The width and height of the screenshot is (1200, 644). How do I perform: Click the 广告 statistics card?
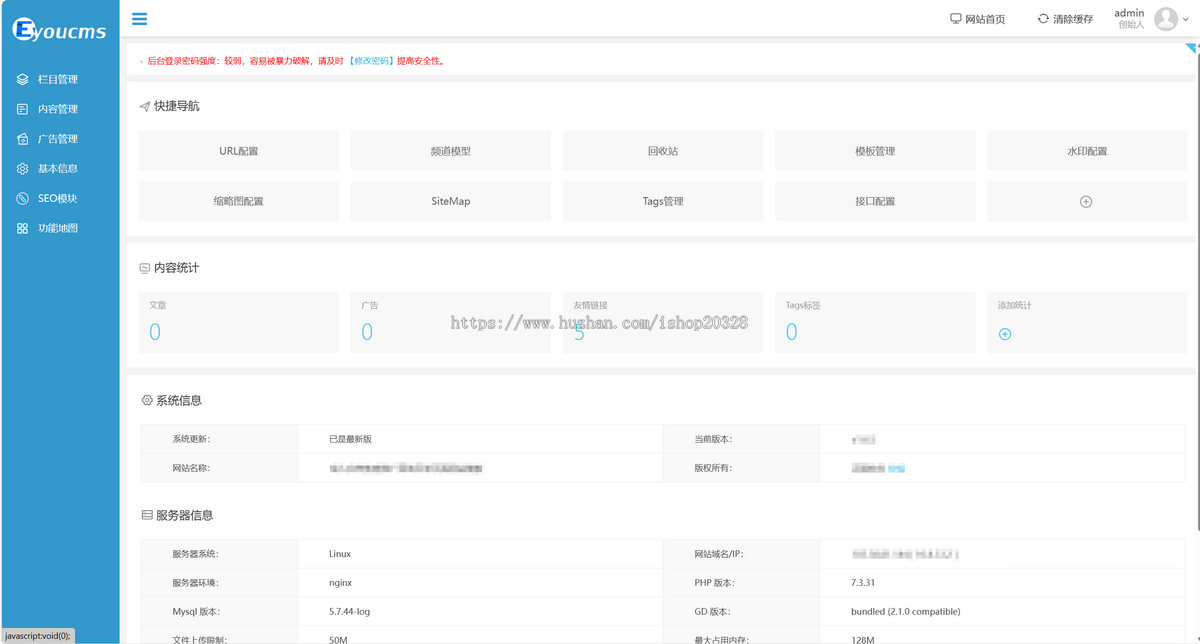(450, 322)
